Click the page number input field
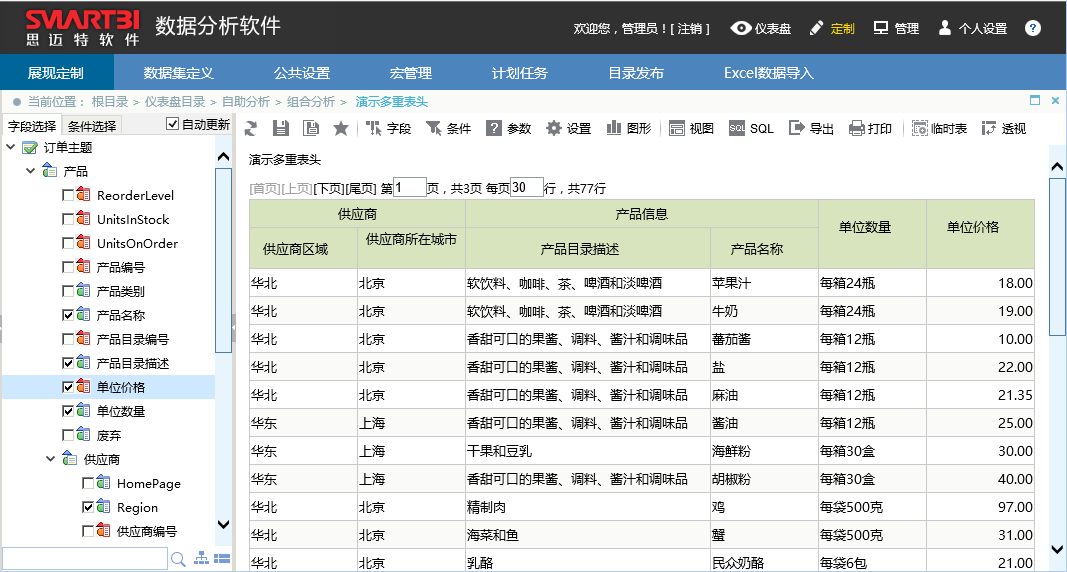1067x572 pixels. click(x=410, y=188)
